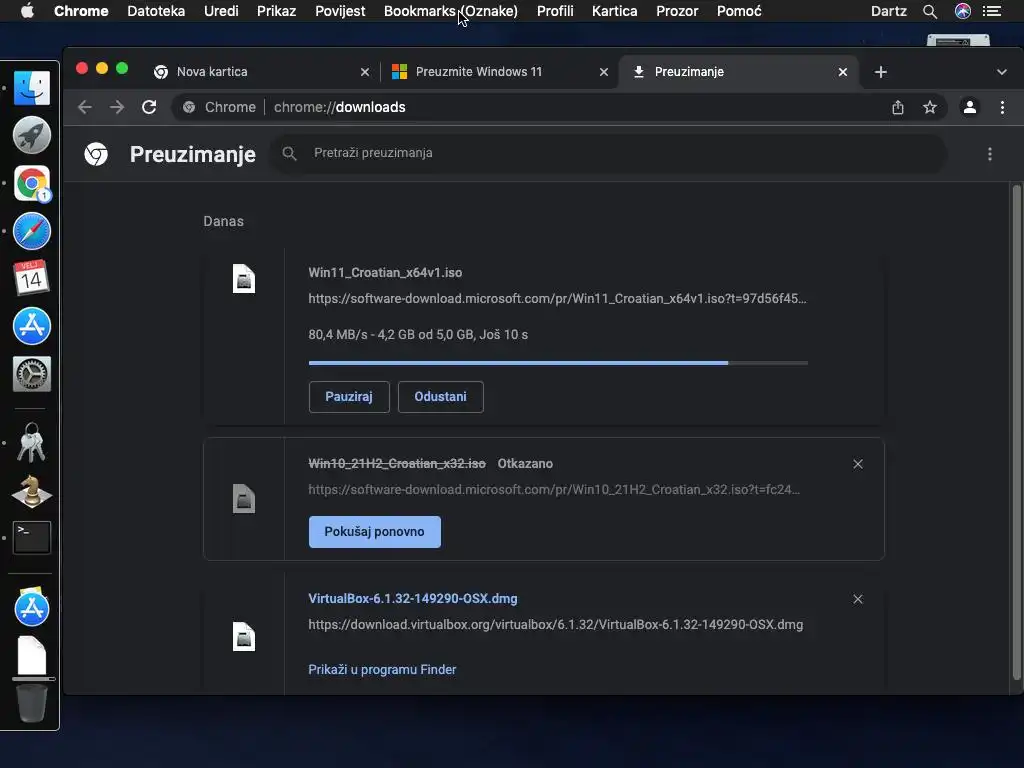The height and width of the screenshot is (768, 1024).
Task: Click the Win11 ISO source URL
Action: [557, 298]
